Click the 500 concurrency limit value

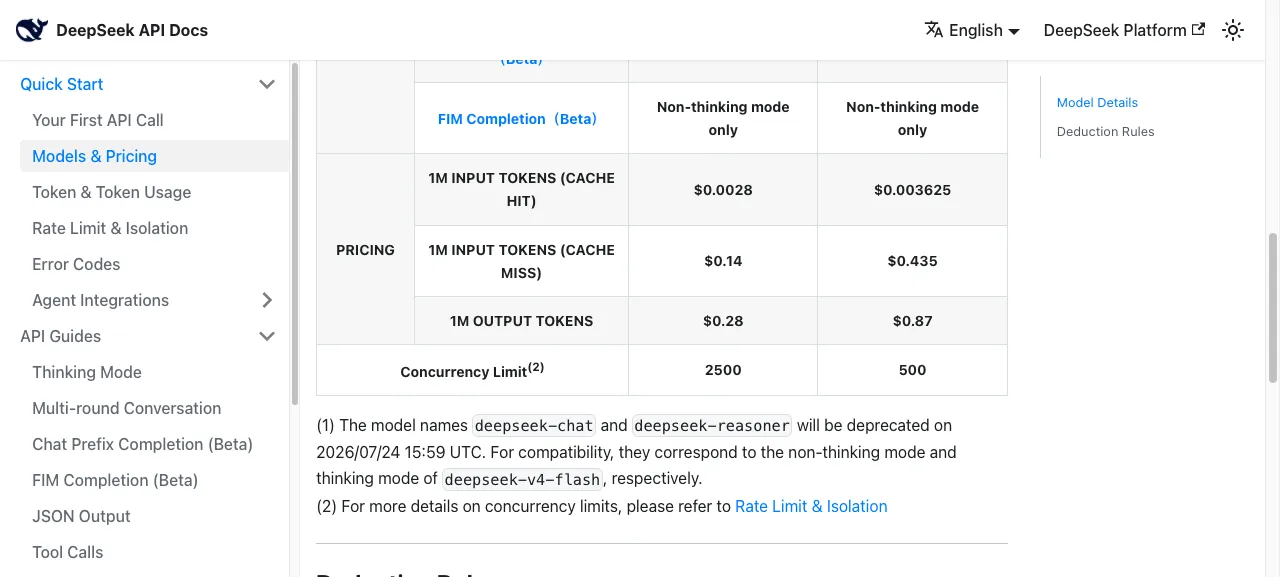pos(912,370)
